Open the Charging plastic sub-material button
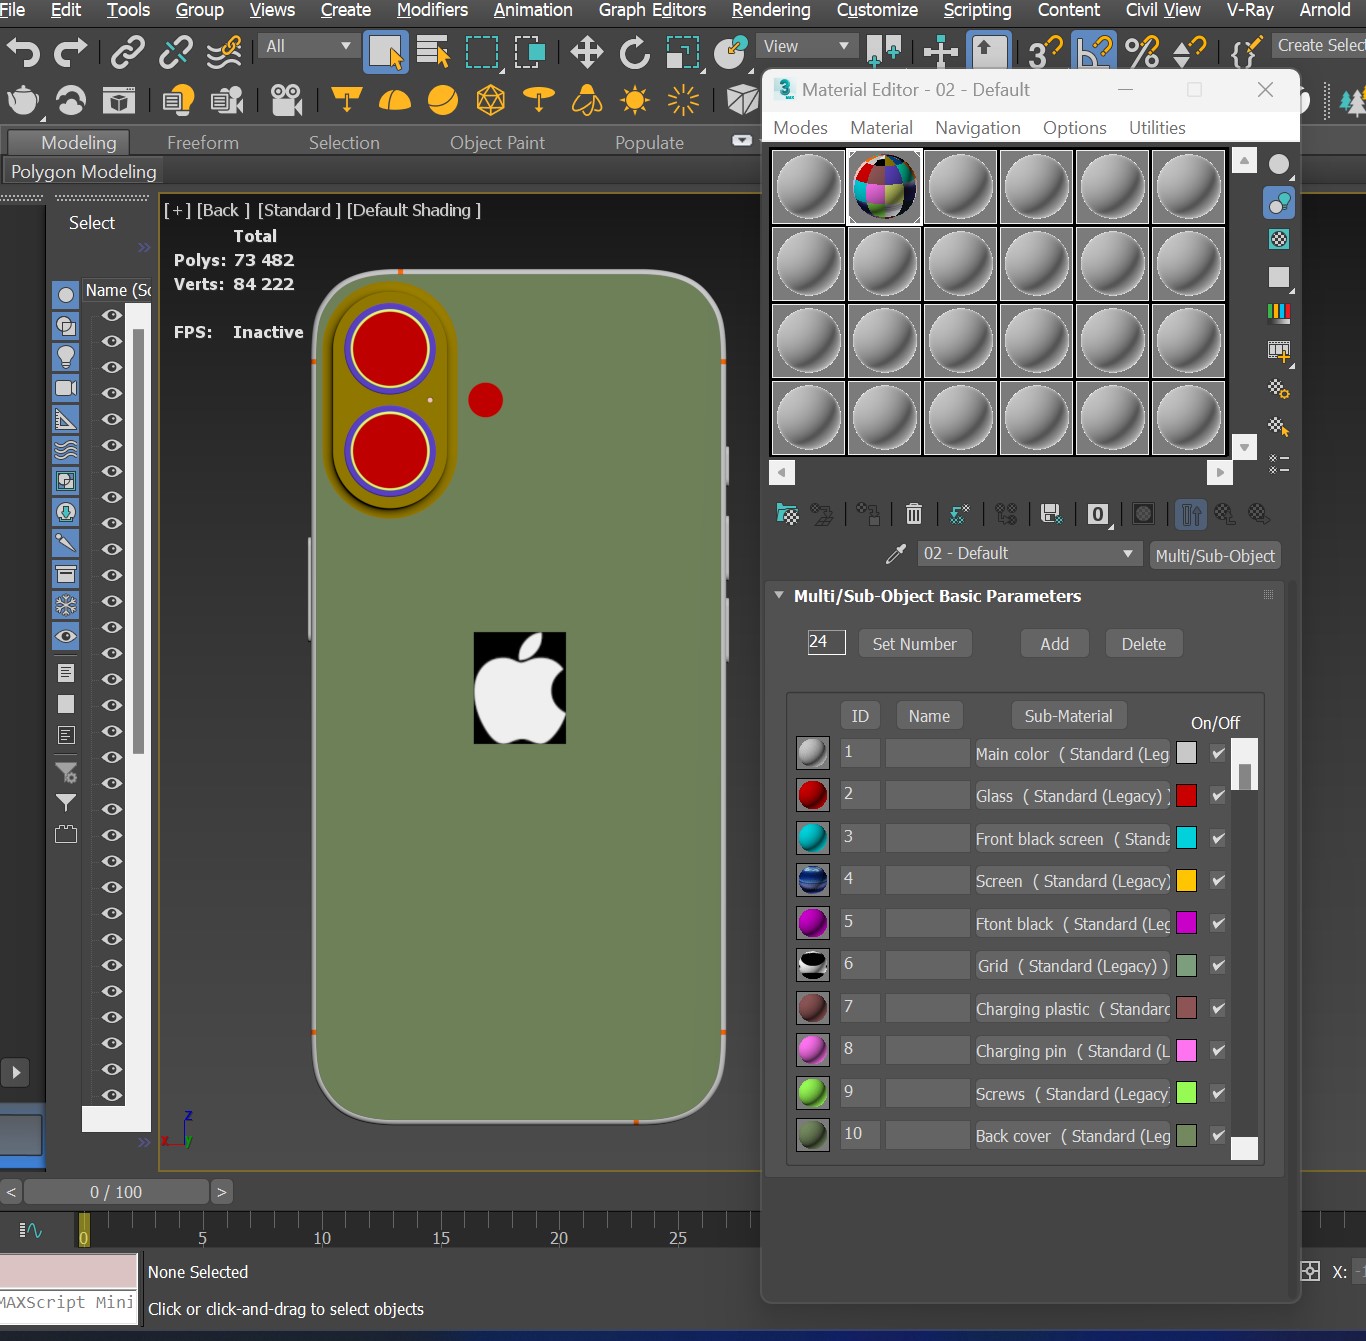Image resolution: width=1366 pixels, height=1341 pixels. coord(1072,1009)
